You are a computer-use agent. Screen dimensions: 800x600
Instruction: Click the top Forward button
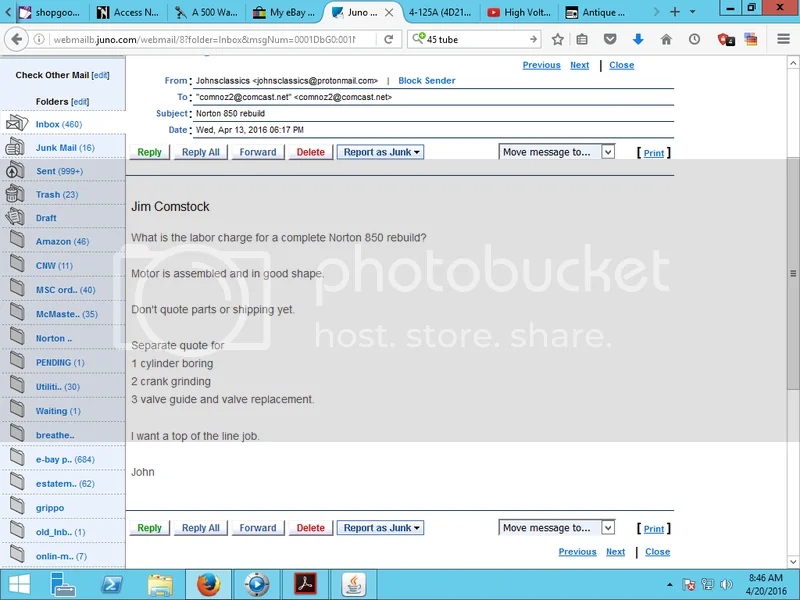[x=257, y=152]
